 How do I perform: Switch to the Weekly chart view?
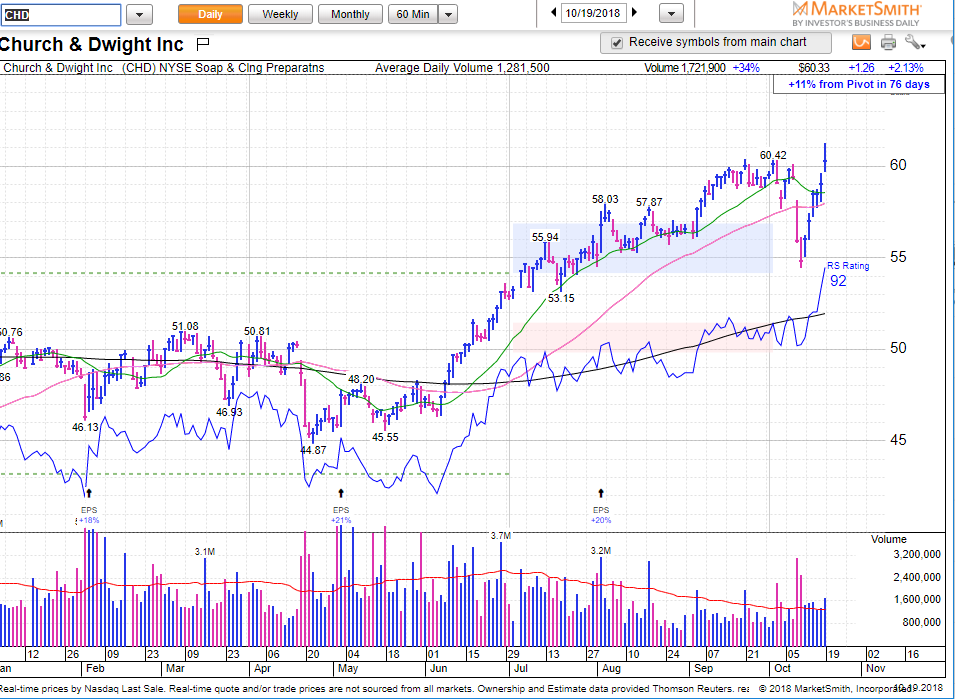tap(280, 14)
